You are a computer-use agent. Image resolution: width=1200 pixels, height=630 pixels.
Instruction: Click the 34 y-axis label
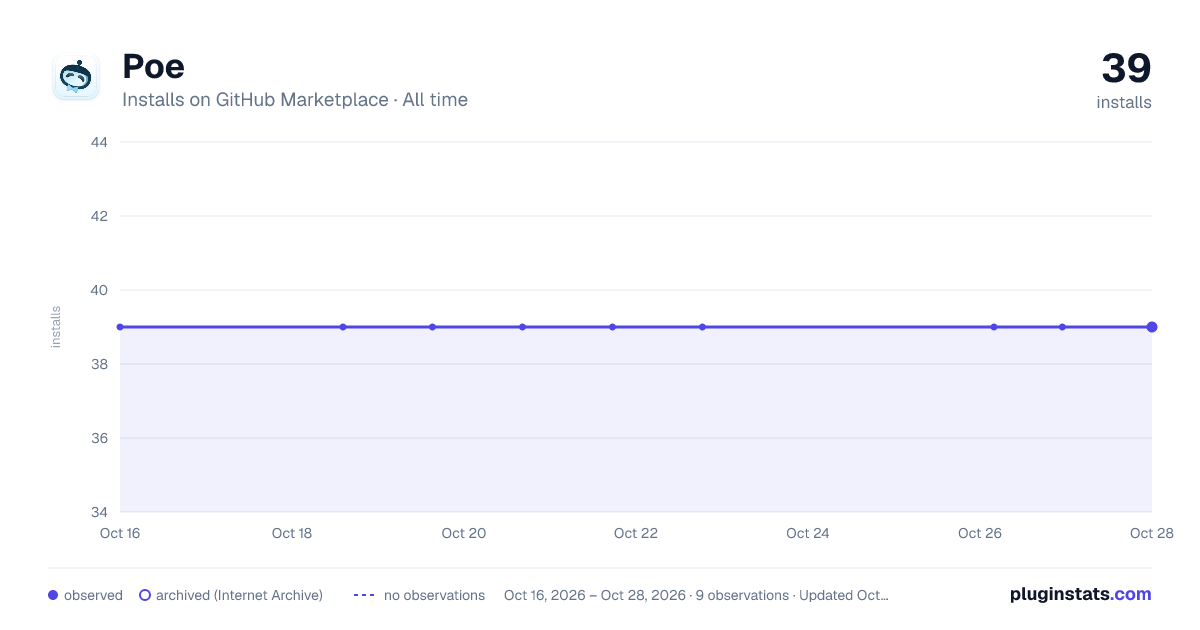tap(99, 512)
